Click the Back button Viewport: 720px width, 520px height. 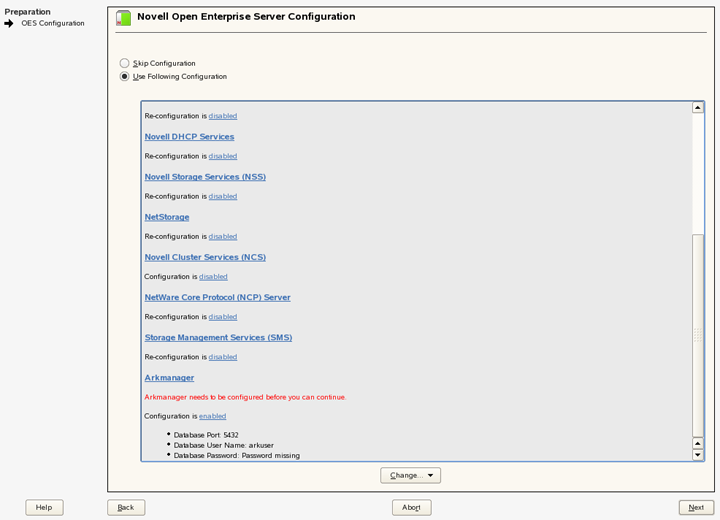[x=126, y=508]
